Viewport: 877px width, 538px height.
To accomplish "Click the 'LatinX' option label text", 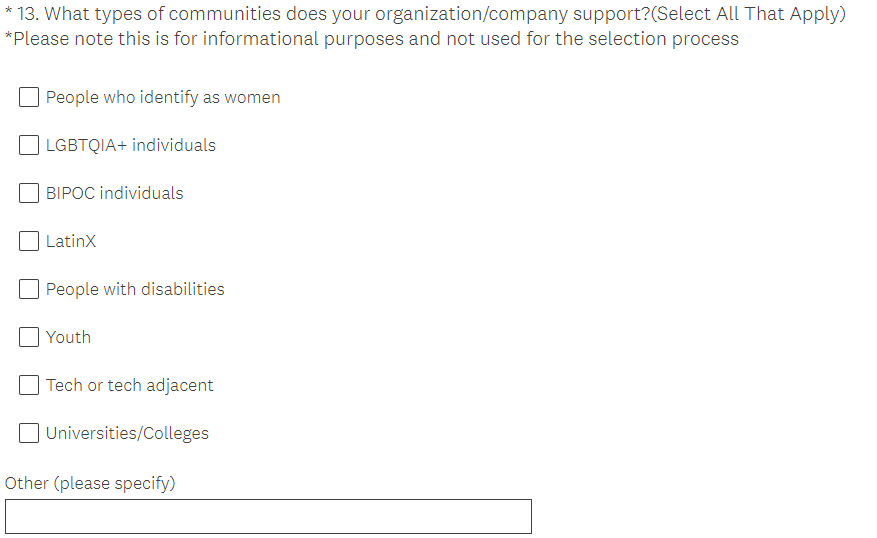I will pyautogui.click(x=71, y=241).
